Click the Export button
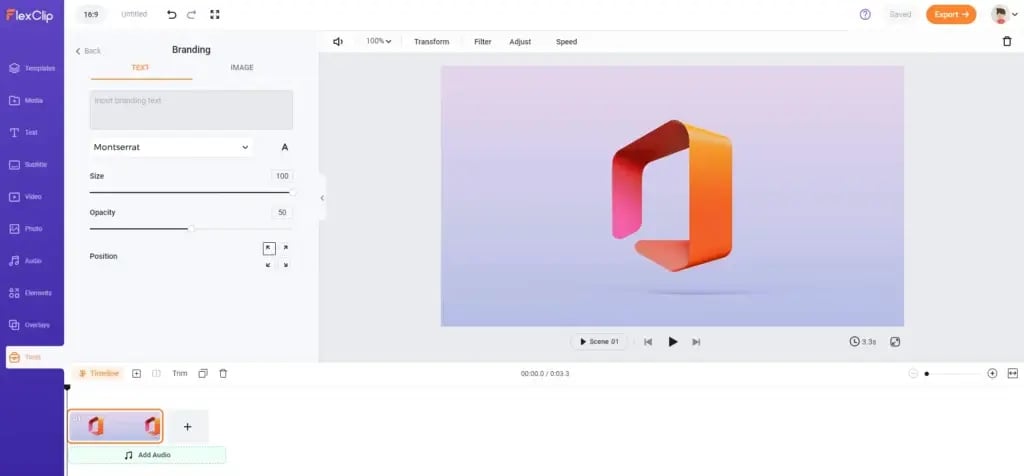 (950, 15)
